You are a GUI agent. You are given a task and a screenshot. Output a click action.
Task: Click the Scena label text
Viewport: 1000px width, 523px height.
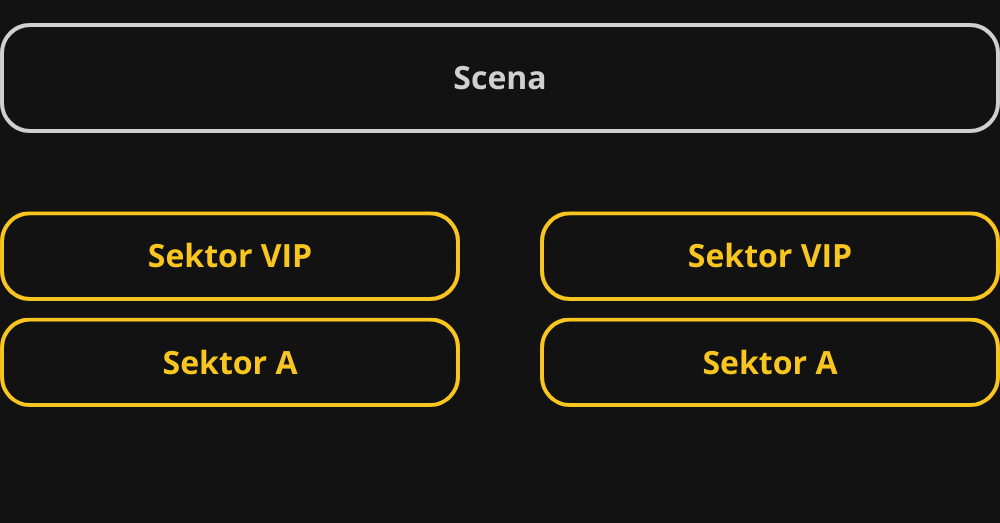(x=499, y=78)
